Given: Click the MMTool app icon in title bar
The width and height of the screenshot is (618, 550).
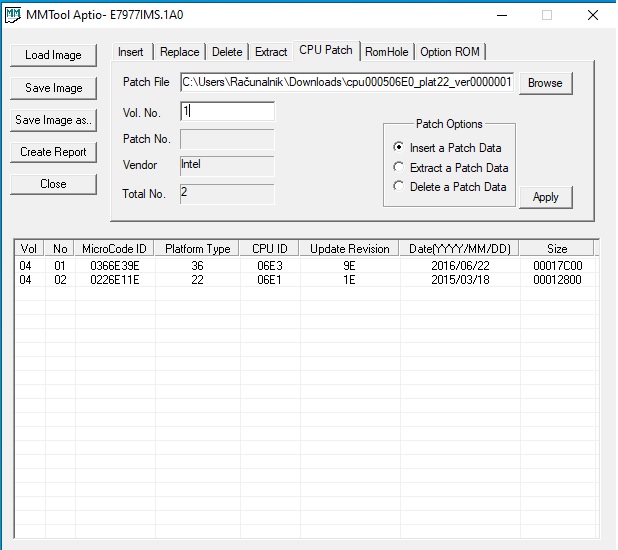Looking at the screenshot, I should coord(13,15).
